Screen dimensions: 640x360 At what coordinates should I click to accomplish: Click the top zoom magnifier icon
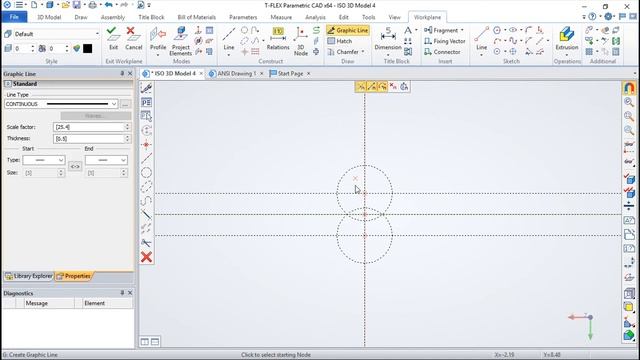(629, 102)
